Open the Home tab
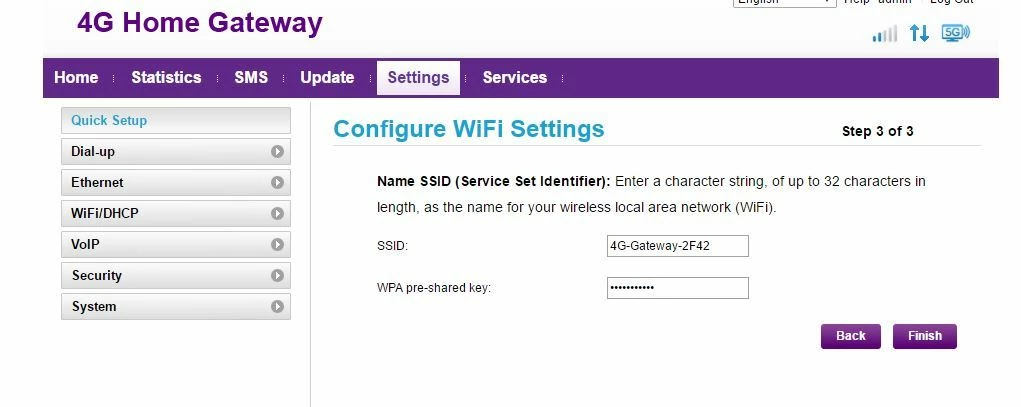This screenshot has width=1021, height=407. 76,77
